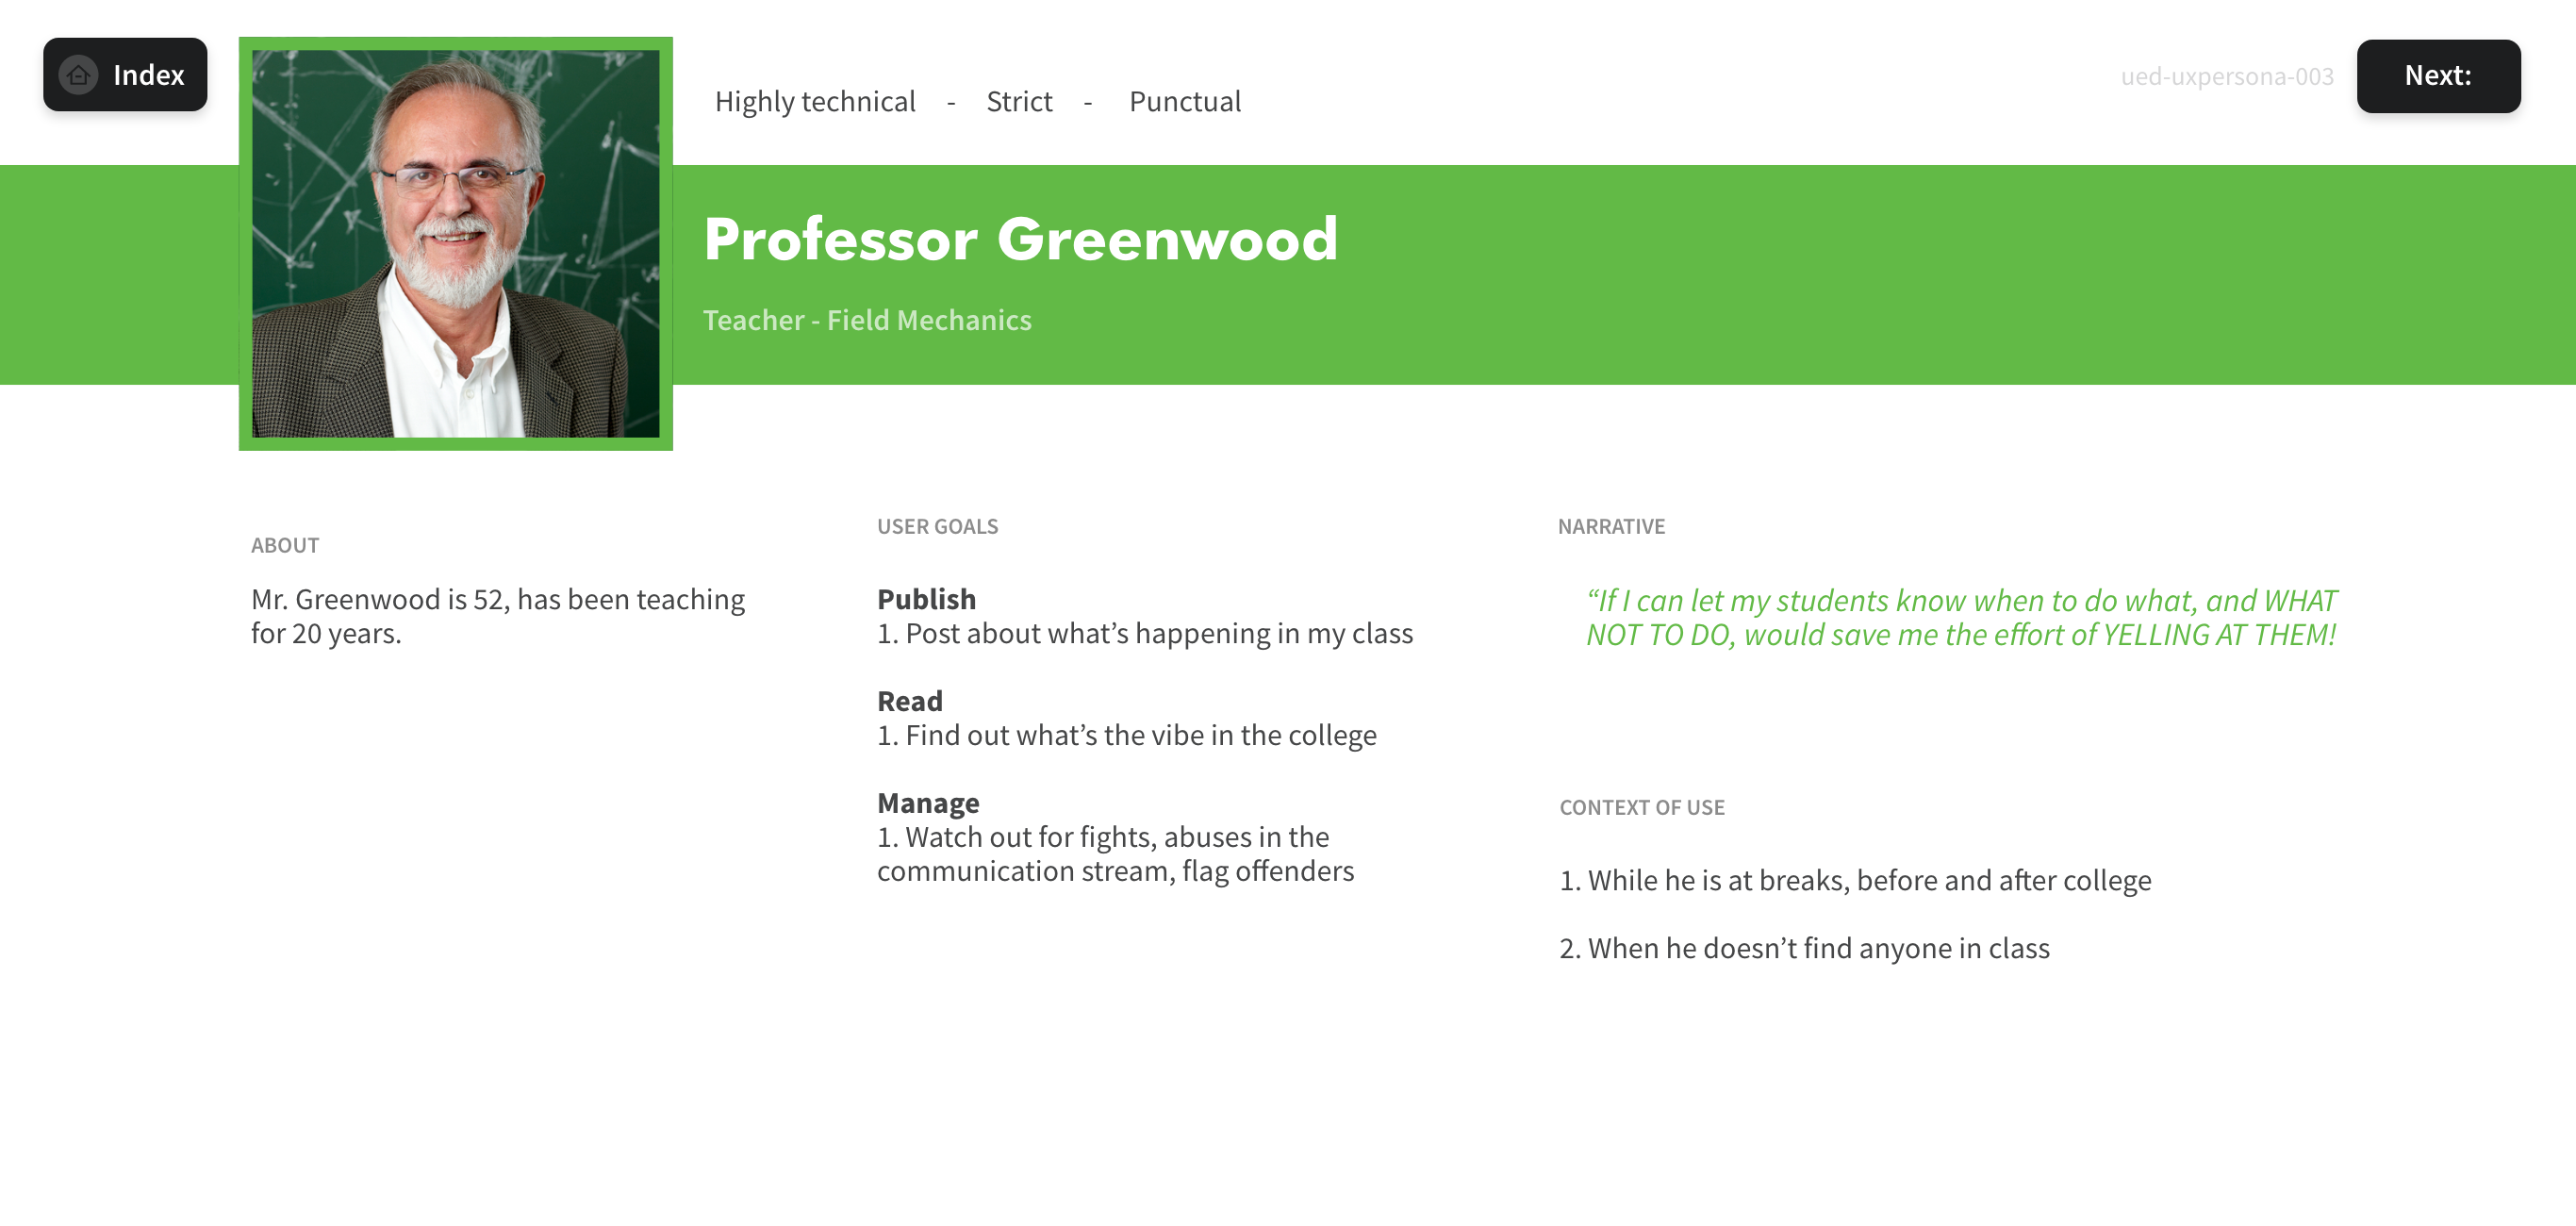Image resolution: width=2576 pixels, height=1226 pixels.
Task: Click the 'Read' goal heading
Action: [x=909, y=701]
